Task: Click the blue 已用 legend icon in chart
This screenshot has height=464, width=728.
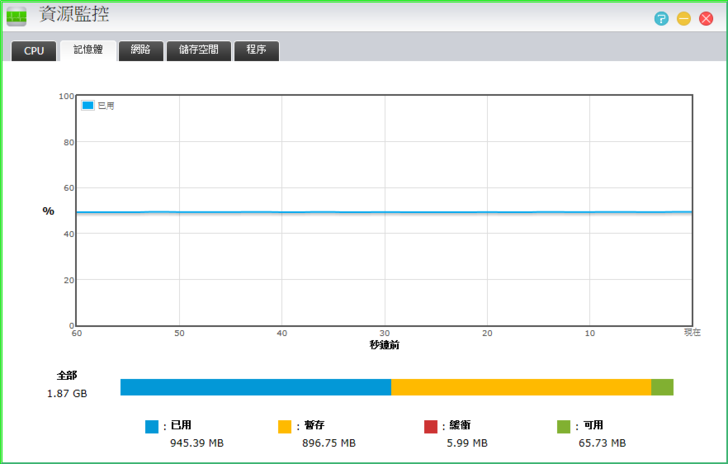Action: [88, 105]
